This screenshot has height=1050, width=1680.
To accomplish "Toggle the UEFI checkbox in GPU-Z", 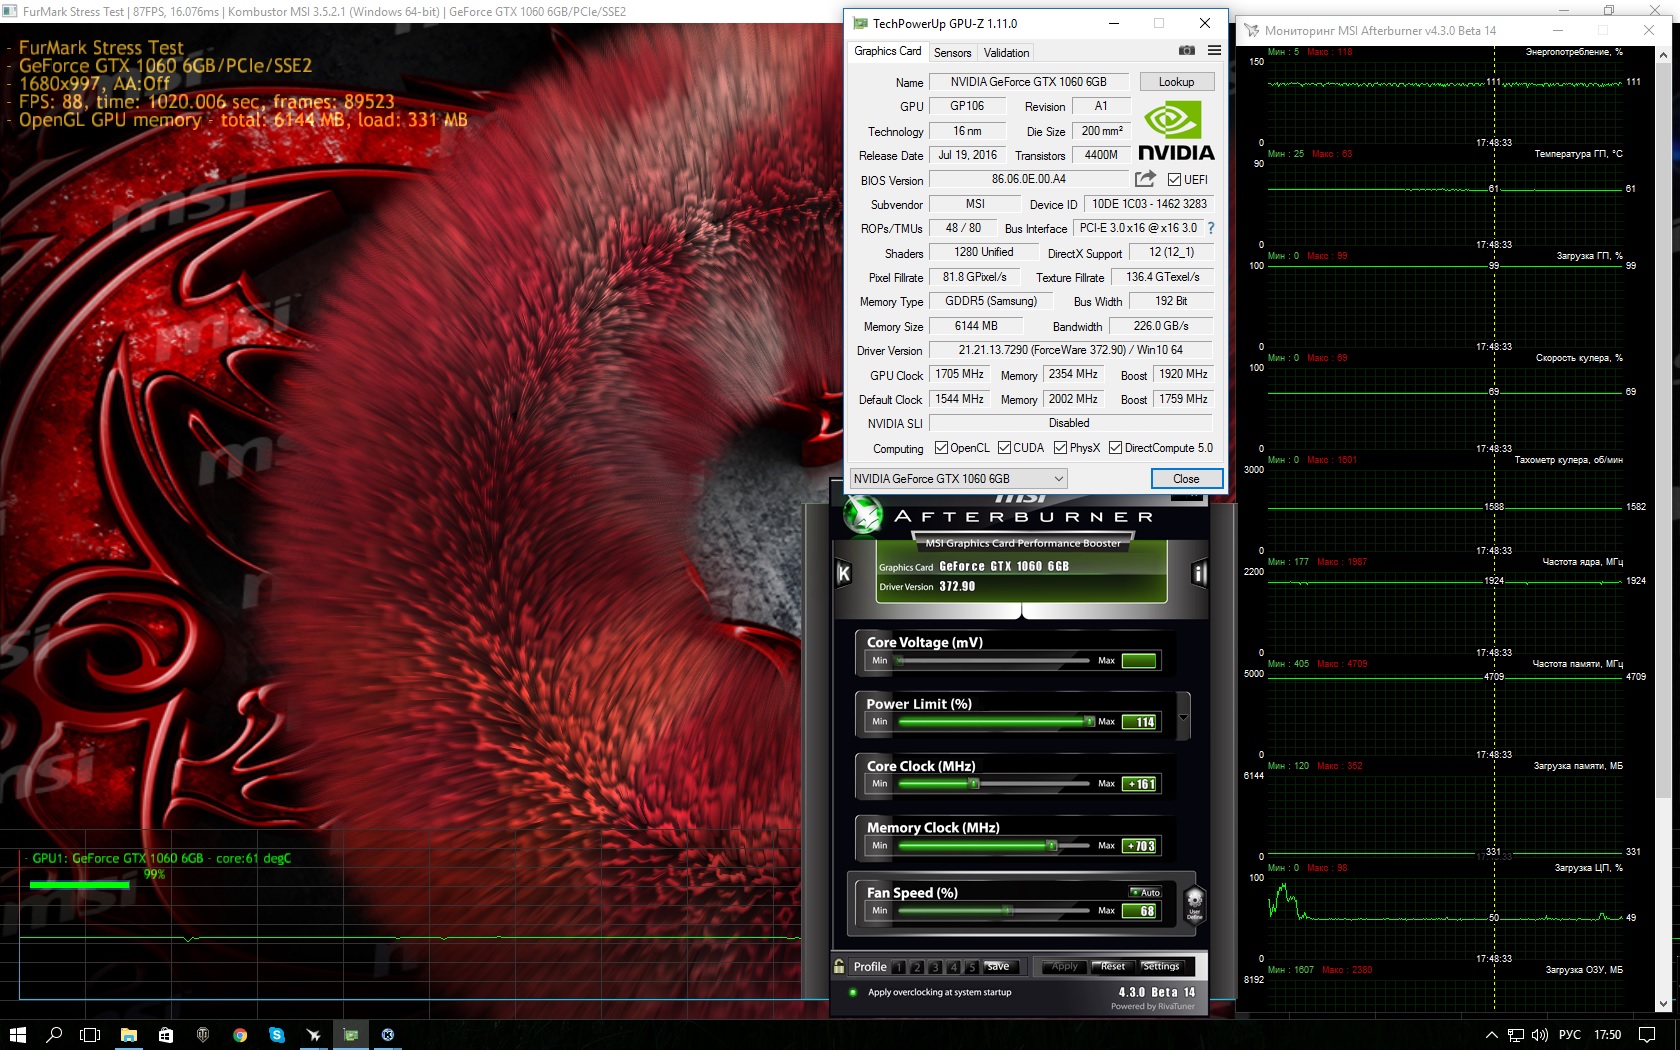I will (x=1175, y=180).
